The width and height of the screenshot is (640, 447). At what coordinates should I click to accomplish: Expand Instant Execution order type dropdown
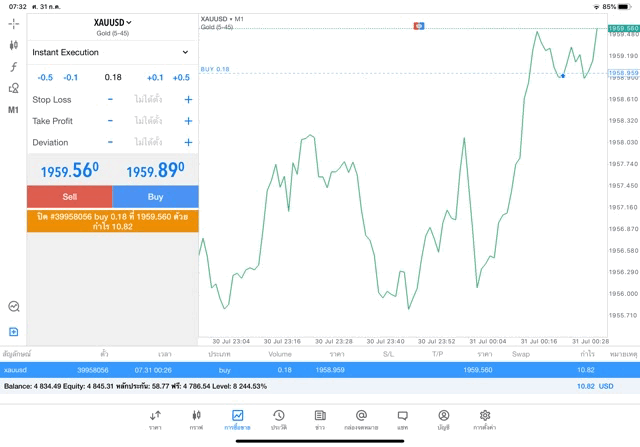pos(113,52)
